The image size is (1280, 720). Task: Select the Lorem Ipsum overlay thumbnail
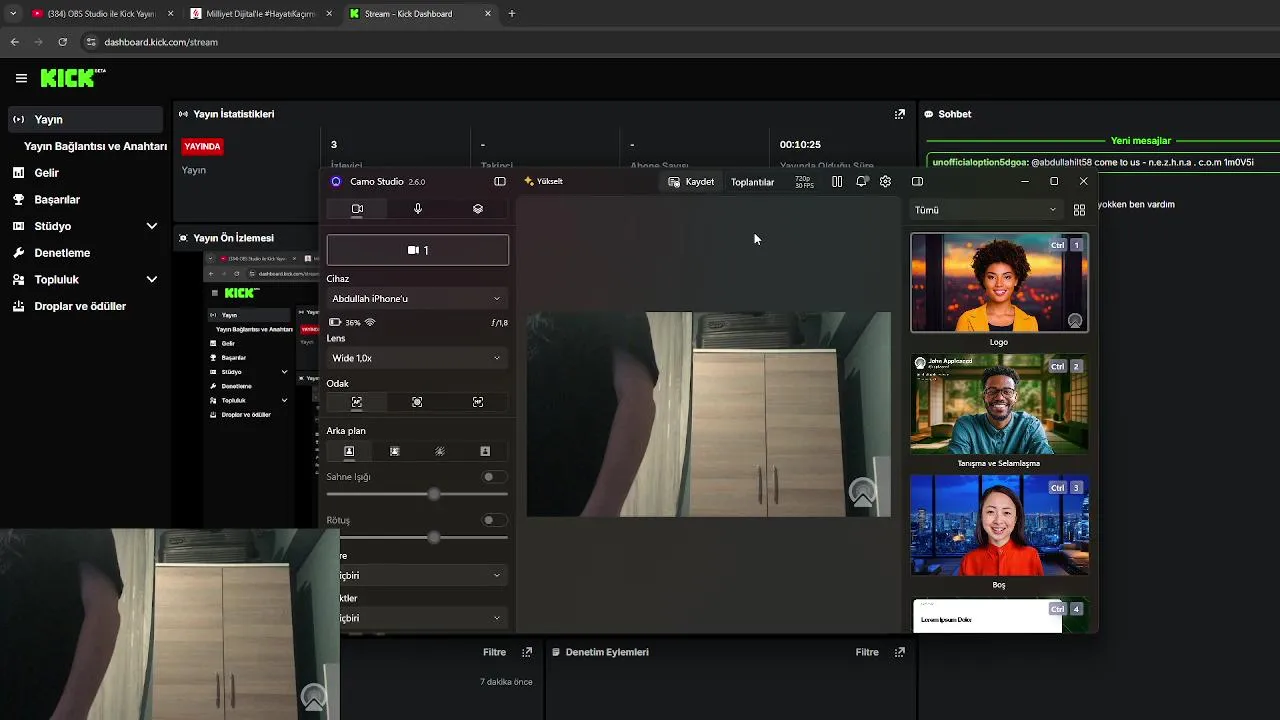pos(999,615)
